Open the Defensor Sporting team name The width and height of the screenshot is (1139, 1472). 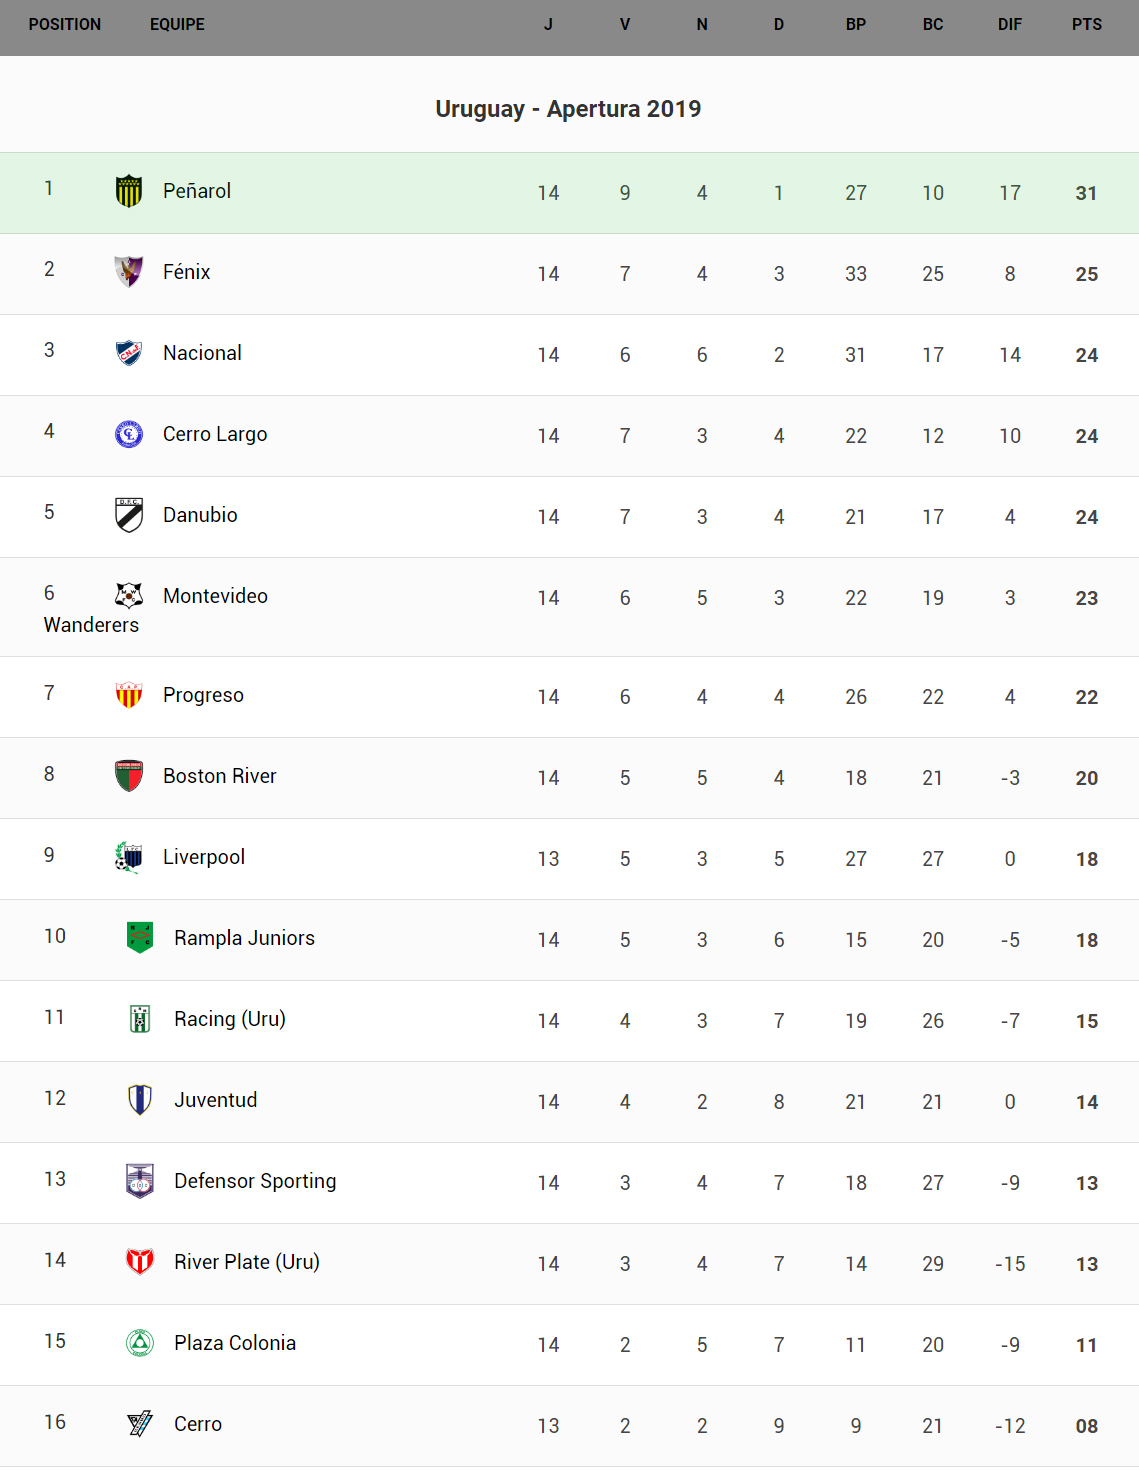[255, 1181]
